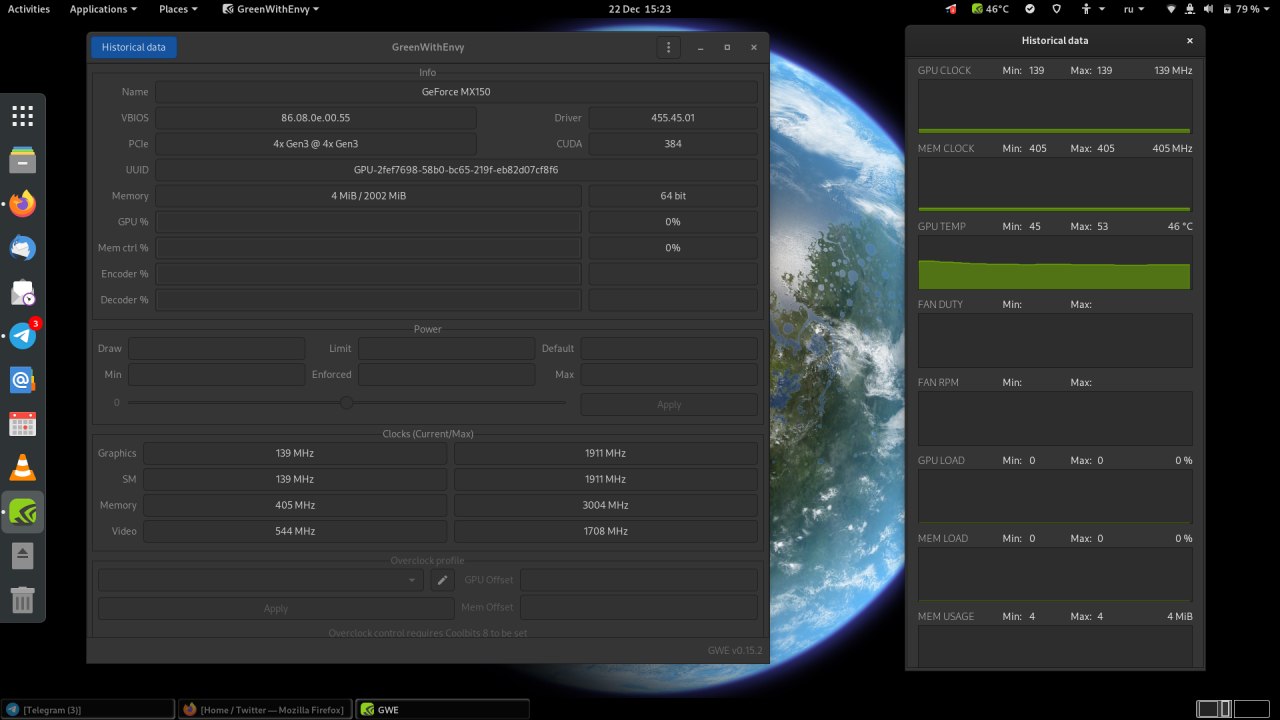Click the Video clock max value 1708 MHz
1280x720 pixels.
coord(606,531)
